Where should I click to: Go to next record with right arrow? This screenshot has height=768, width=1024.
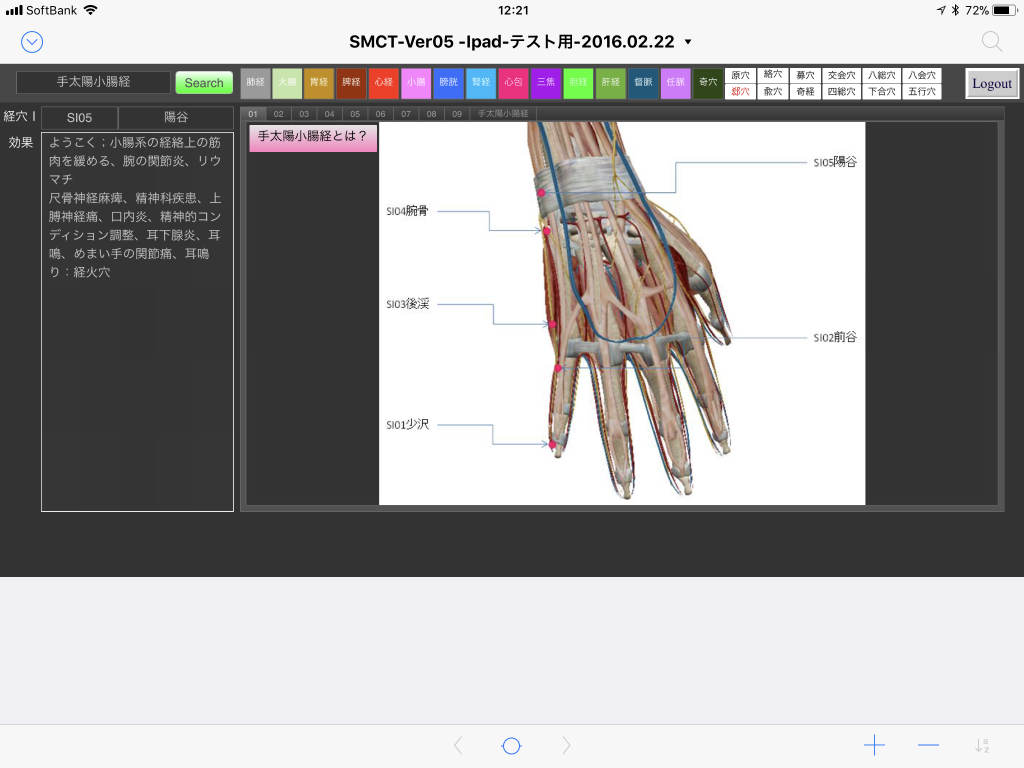click(x=566, y=745)
